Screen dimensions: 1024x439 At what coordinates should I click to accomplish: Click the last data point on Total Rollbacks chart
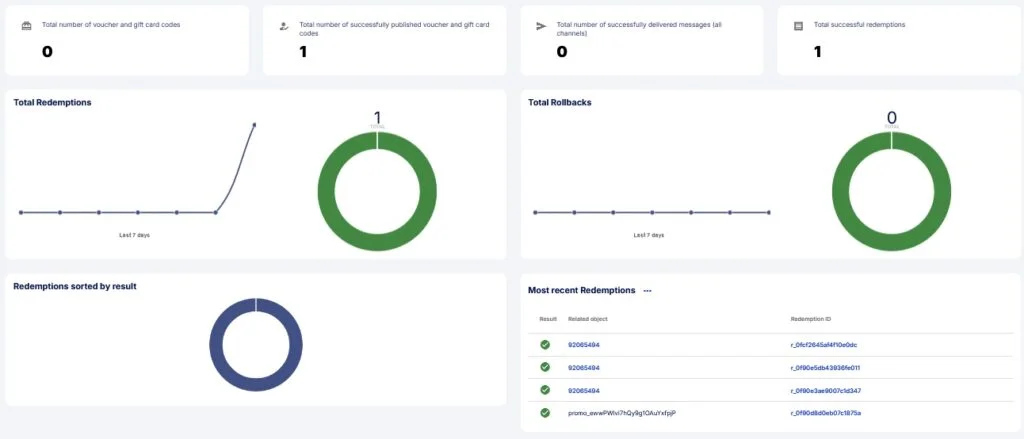point(769,212)
